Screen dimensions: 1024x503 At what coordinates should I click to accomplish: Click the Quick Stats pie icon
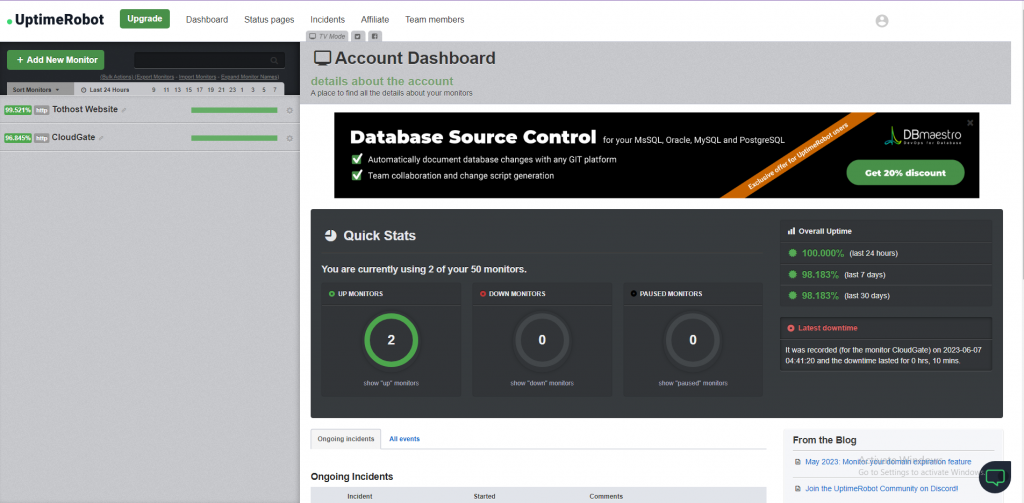[330, 235]
